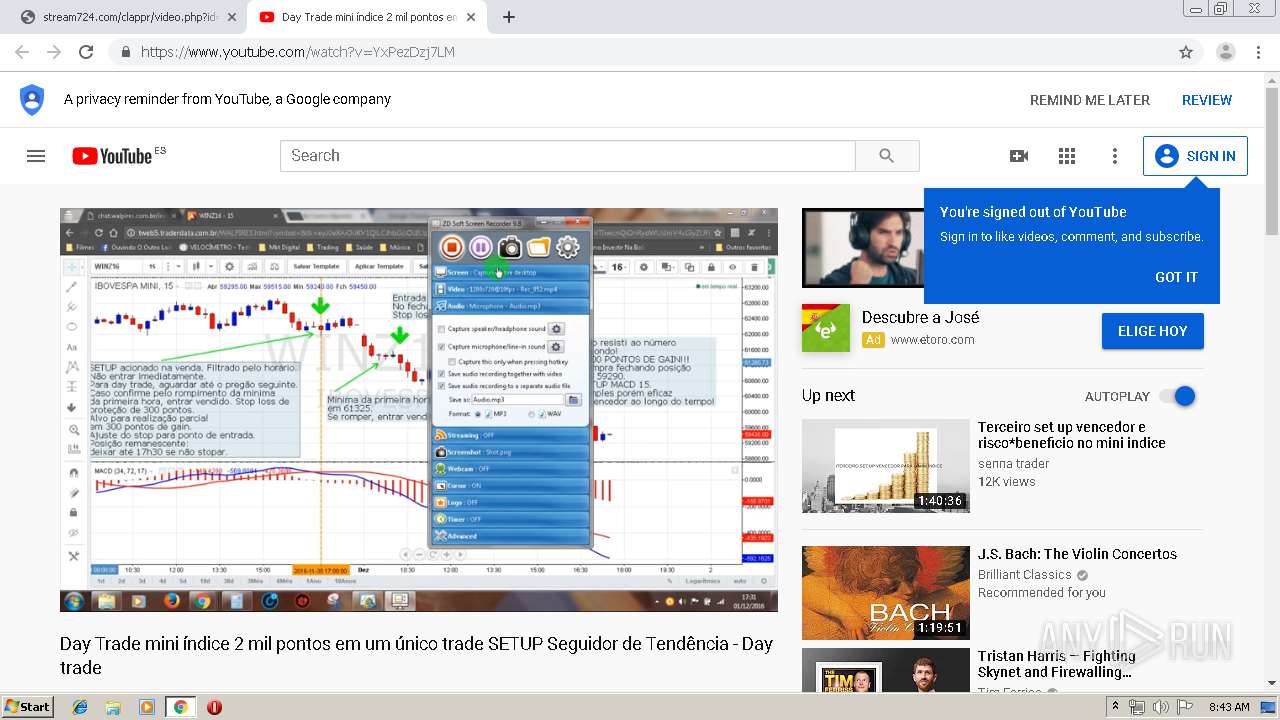Click the ELIGE HOY ad button

click(1152, 331)
